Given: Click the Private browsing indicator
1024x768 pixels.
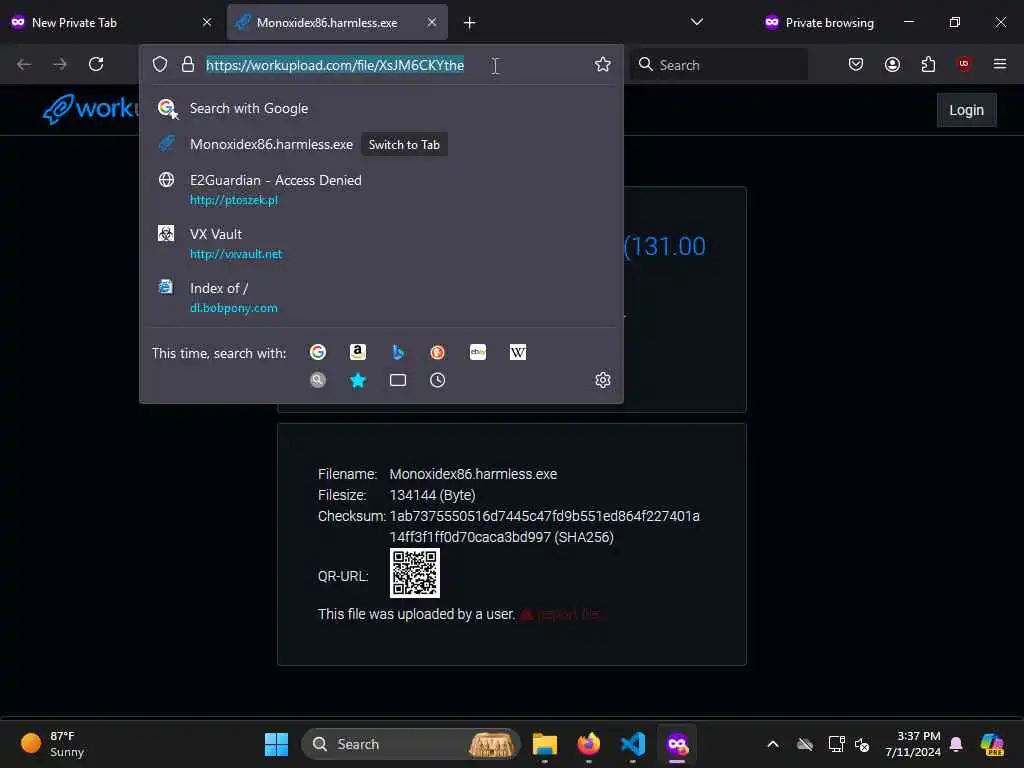Looking at the screenshot, I should 818,22.
